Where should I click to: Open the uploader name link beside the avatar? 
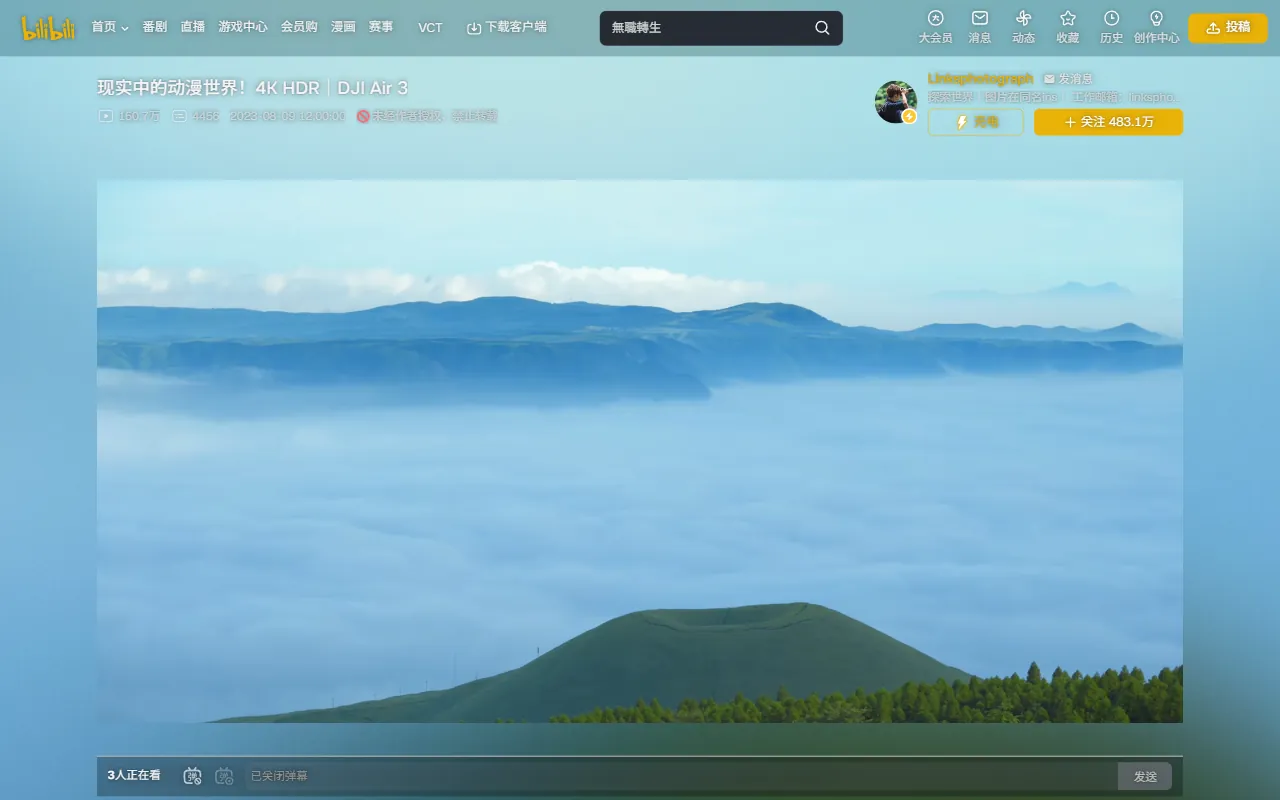(980, 78)
